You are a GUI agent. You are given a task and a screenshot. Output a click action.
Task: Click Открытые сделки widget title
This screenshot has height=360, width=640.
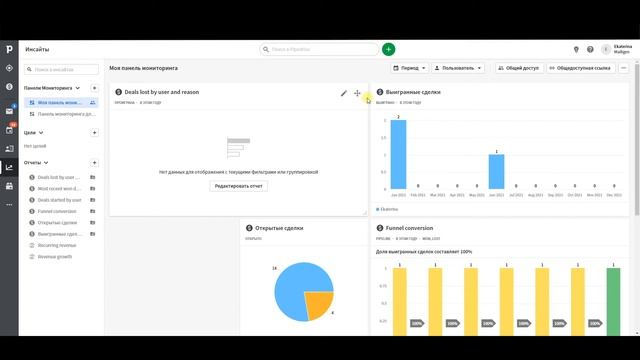(x=279, y=228)
